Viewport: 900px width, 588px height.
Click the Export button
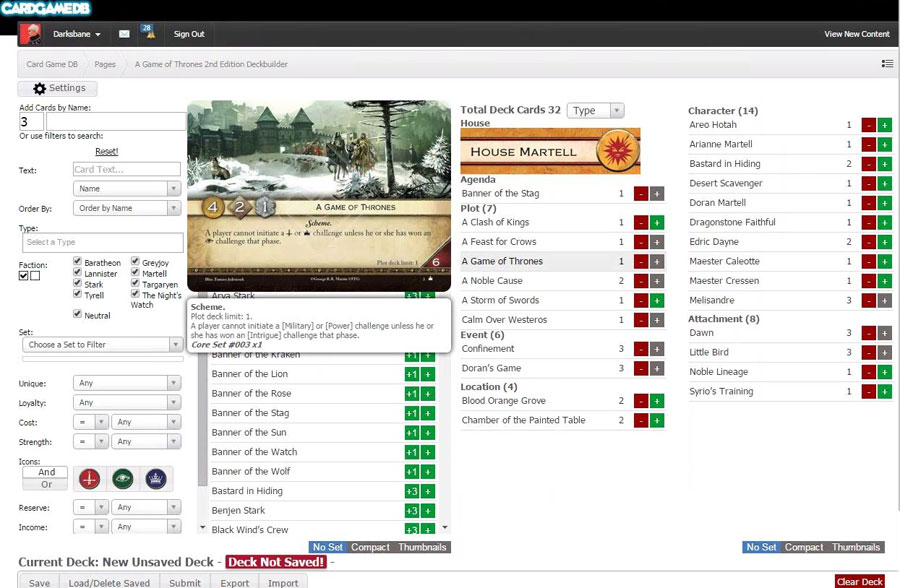click(235, 582)
